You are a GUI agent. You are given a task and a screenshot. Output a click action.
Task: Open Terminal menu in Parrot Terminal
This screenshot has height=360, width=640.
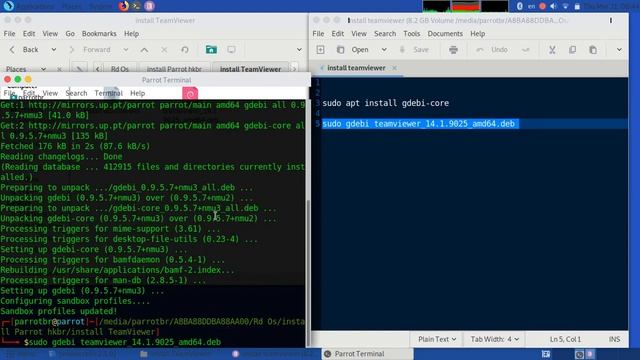(109, 93)
